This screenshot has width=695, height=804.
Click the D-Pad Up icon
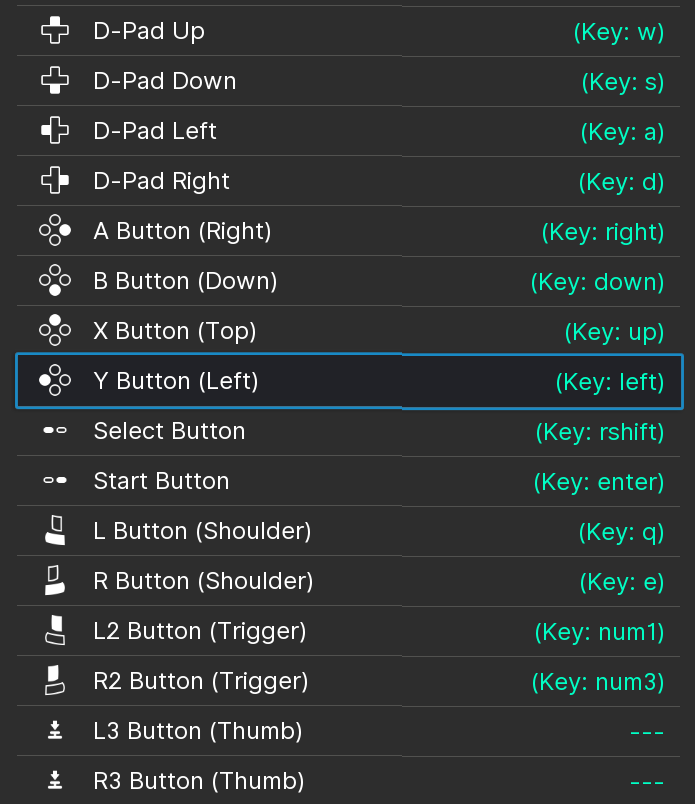click(x=55, y=31)
